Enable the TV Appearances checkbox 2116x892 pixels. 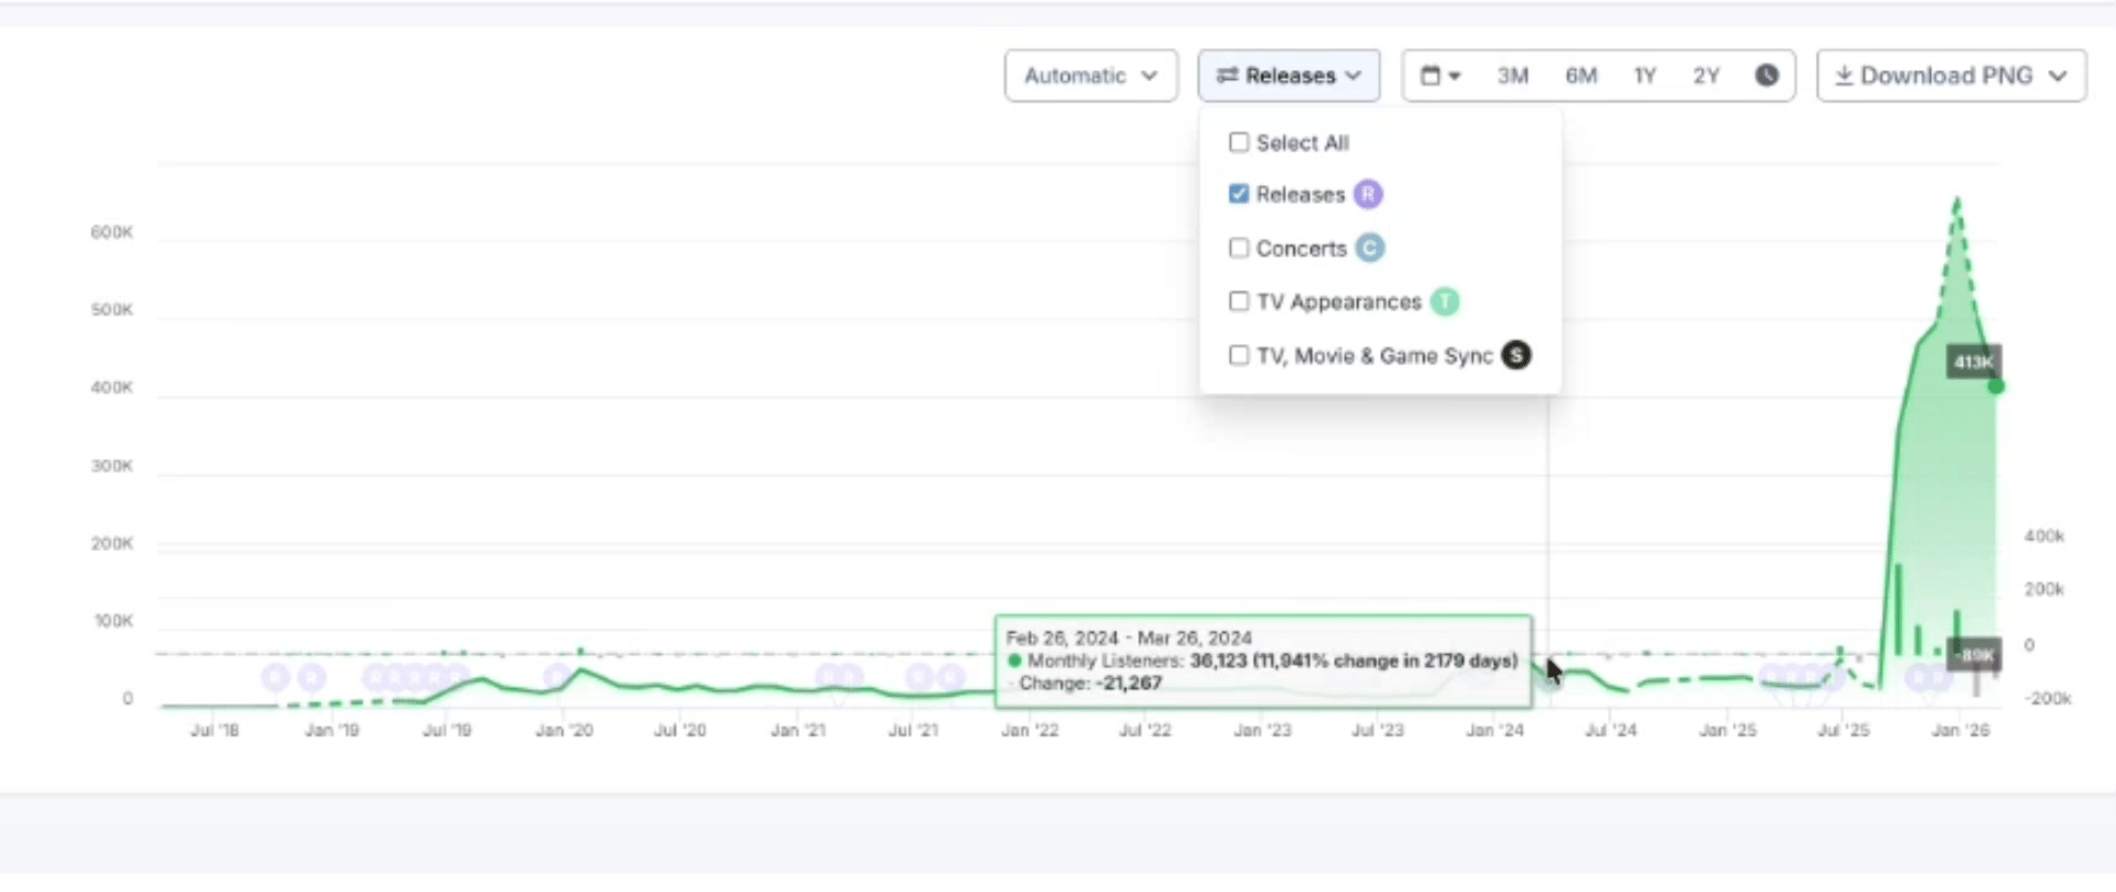(x=1239, y=301)
